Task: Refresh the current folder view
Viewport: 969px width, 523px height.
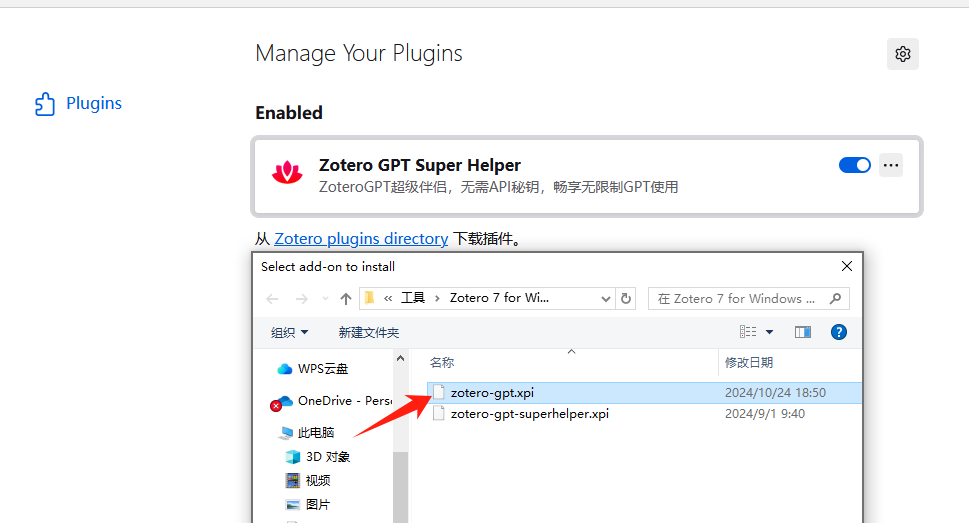Action: (x=626, y=299)
